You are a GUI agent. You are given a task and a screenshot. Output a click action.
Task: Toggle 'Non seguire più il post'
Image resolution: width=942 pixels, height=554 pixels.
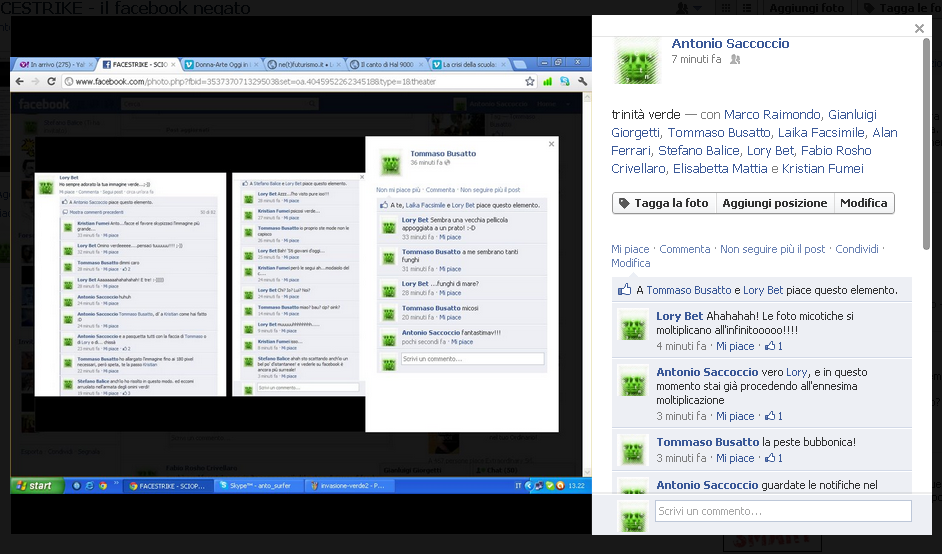tap(773, 249)
